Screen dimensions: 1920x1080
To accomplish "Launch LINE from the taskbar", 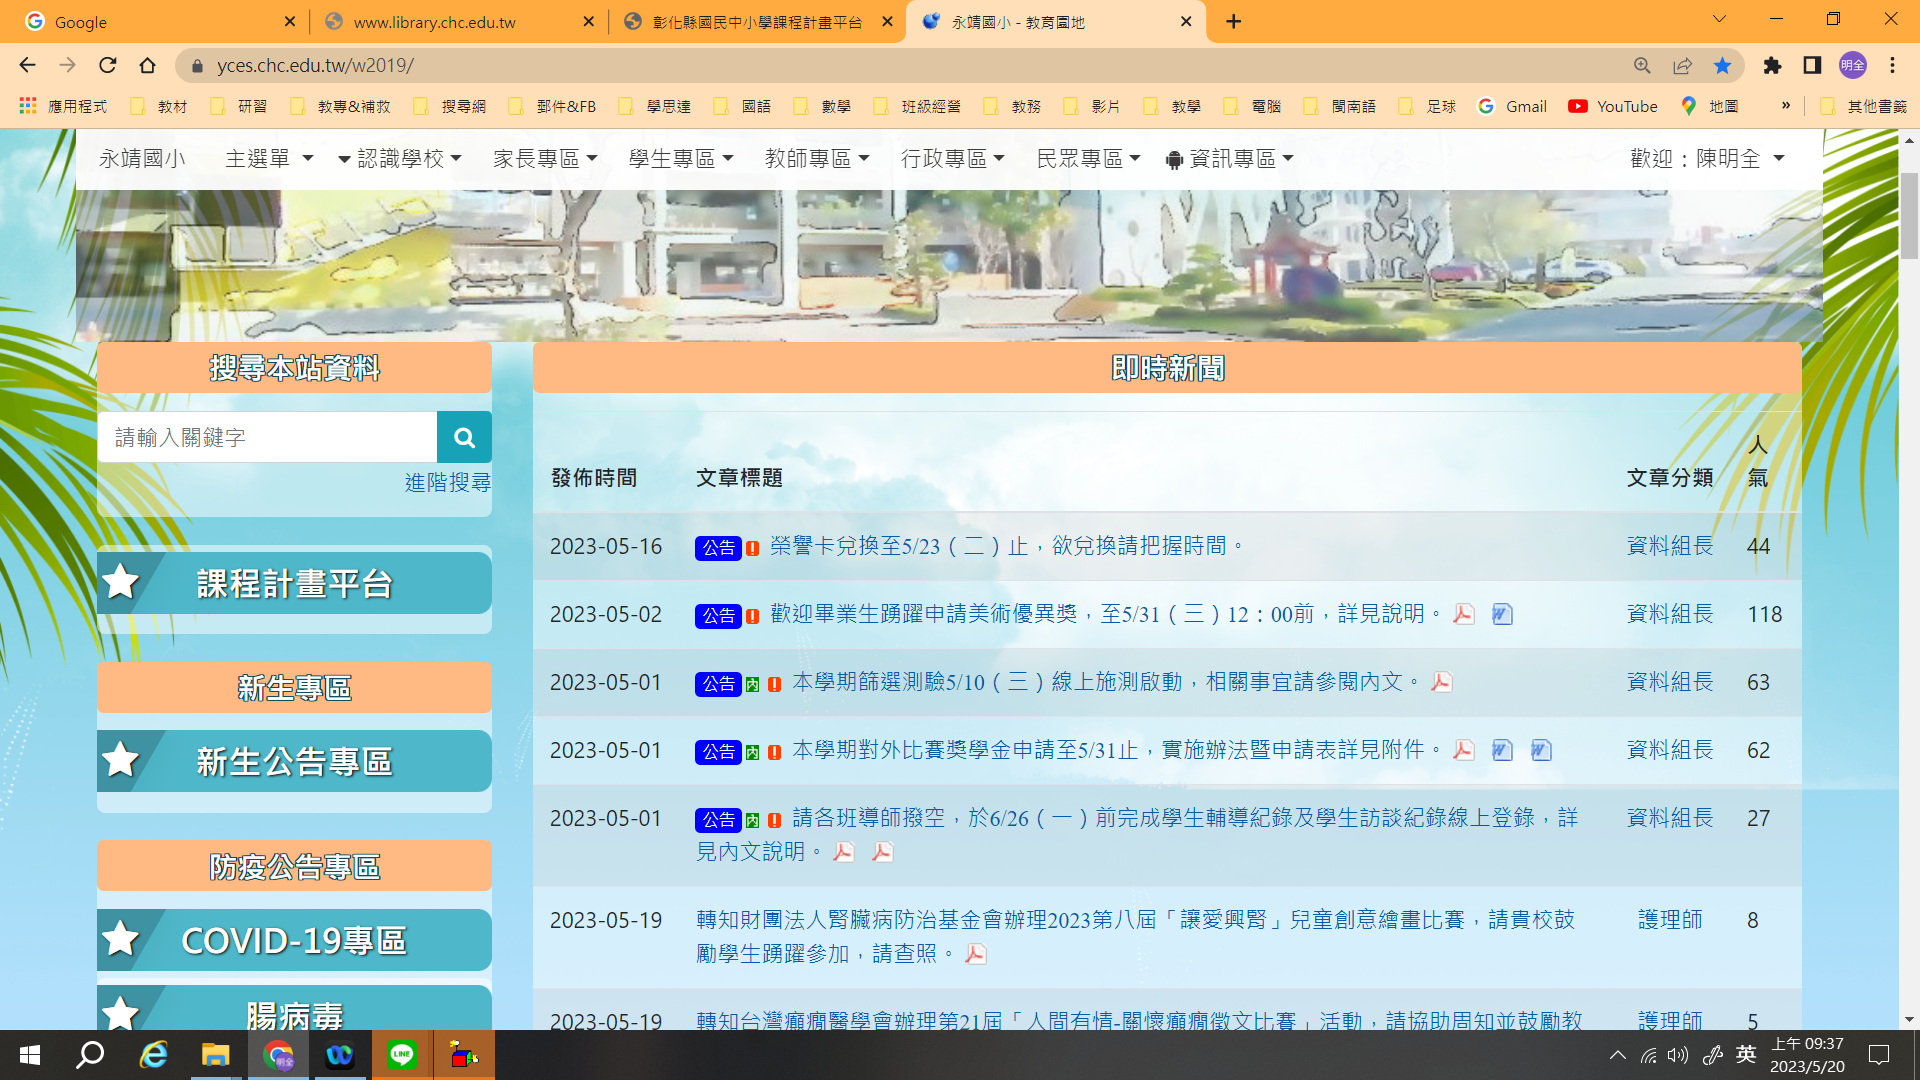I will (402, 1055).
